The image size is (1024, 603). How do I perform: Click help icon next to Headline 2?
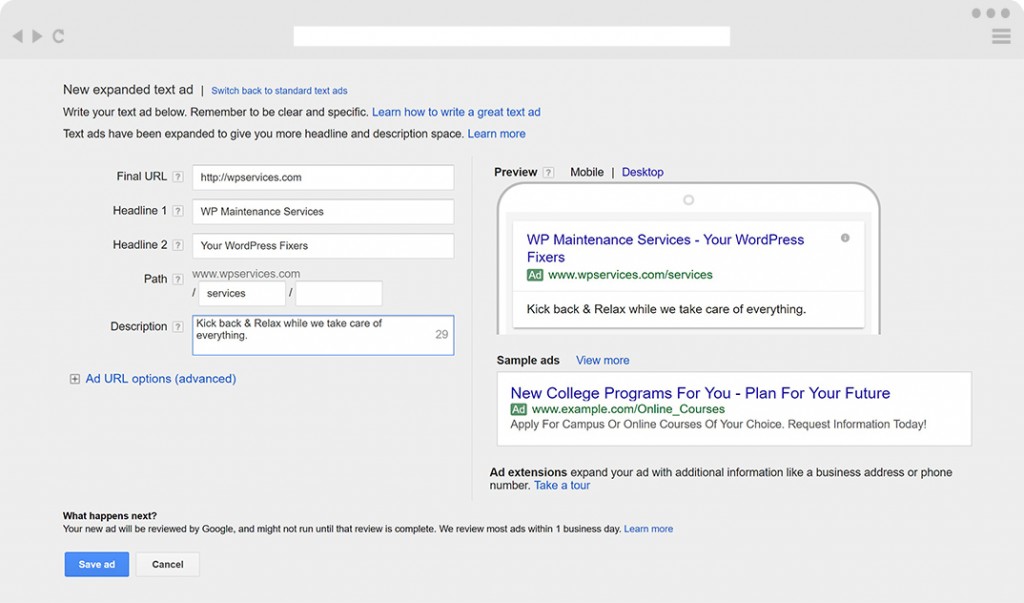pos(177,245)
